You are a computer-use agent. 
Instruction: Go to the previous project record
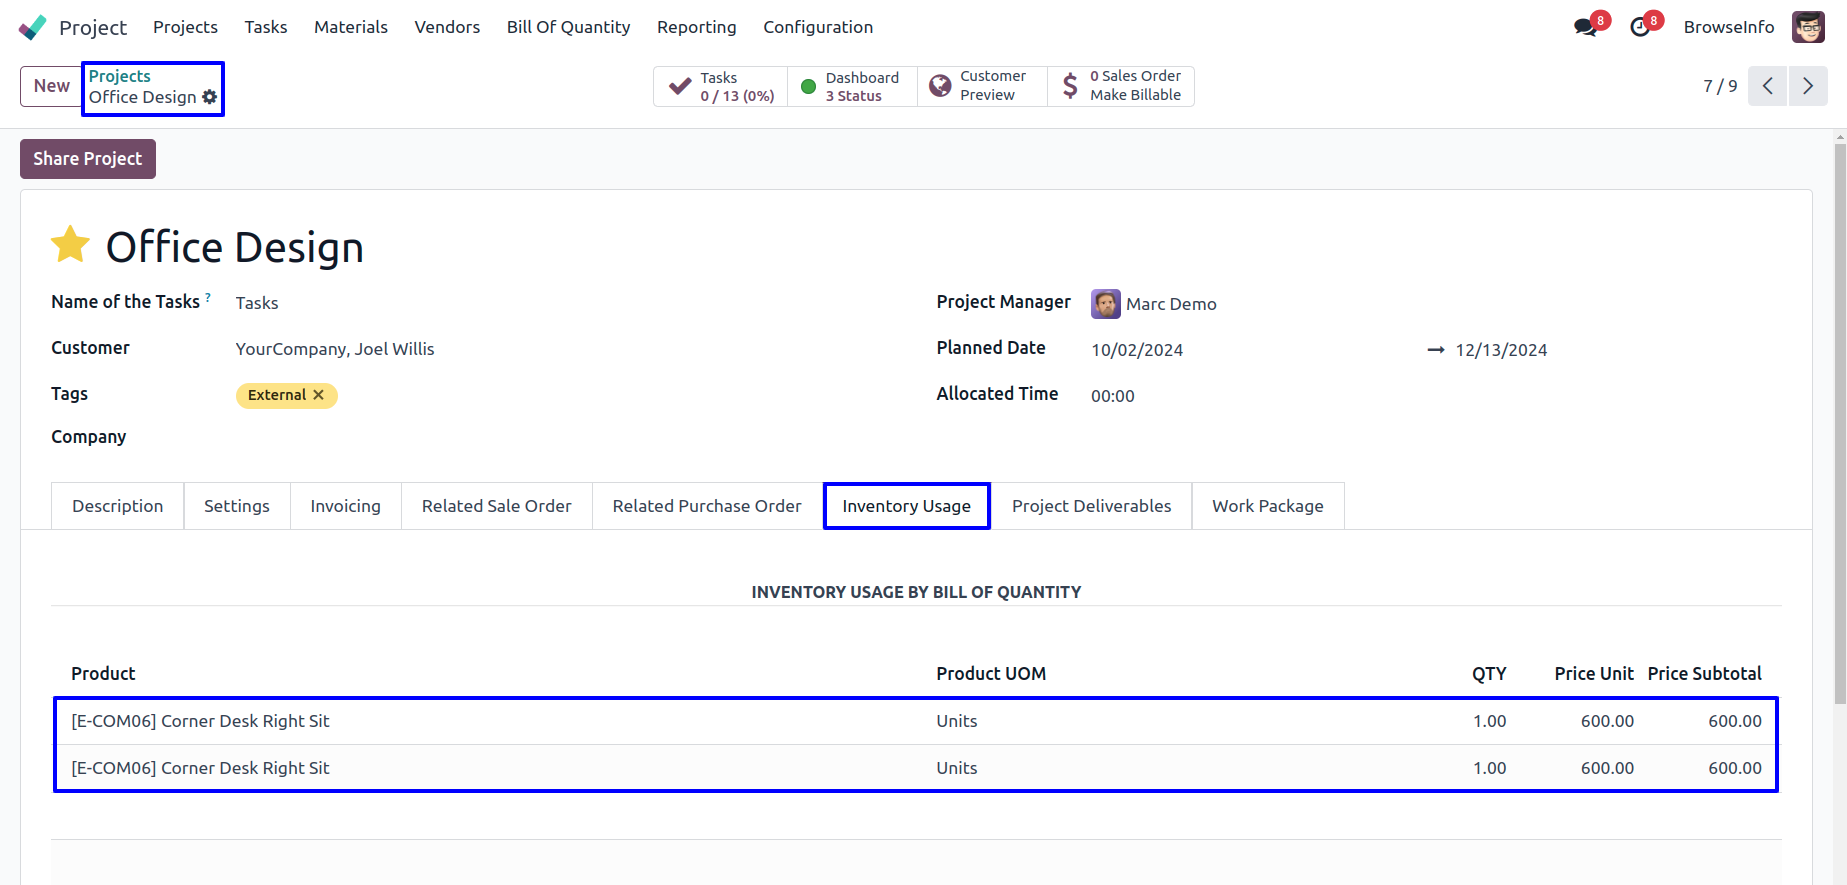point(1768,86)
